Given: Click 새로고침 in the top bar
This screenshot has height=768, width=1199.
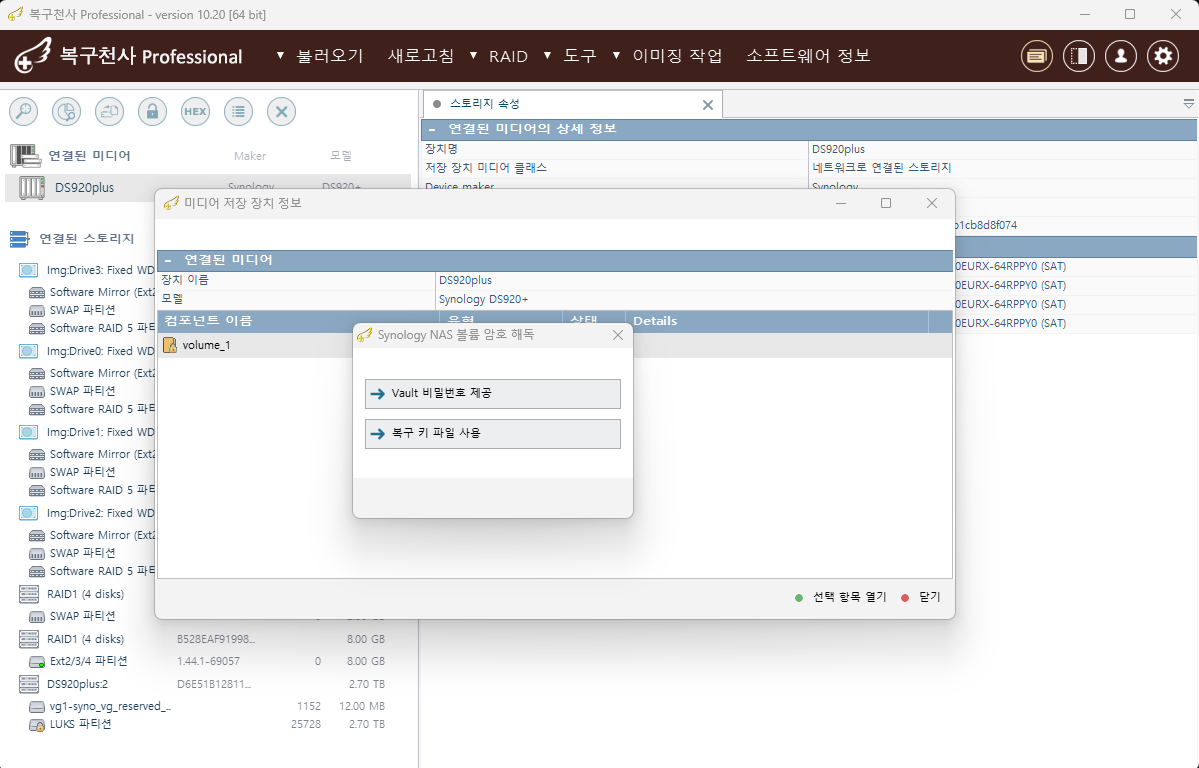Looking at the screenshot, I should click(x=421, y=56).
